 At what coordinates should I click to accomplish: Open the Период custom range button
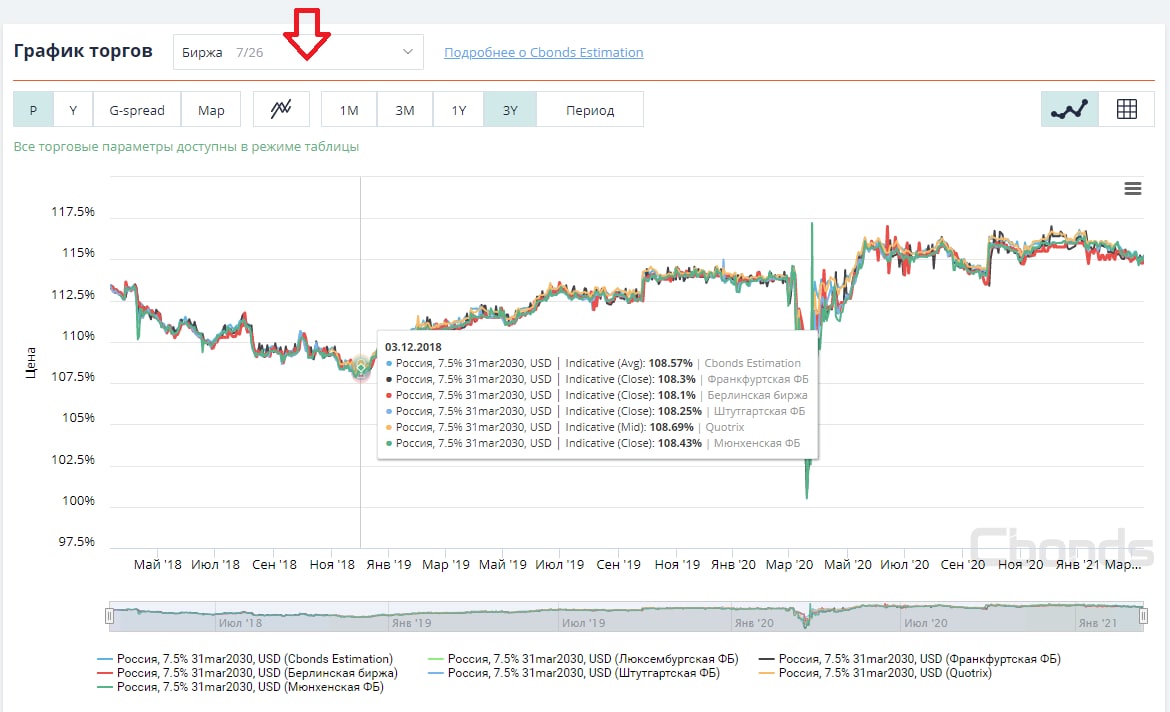pos(589,110)
